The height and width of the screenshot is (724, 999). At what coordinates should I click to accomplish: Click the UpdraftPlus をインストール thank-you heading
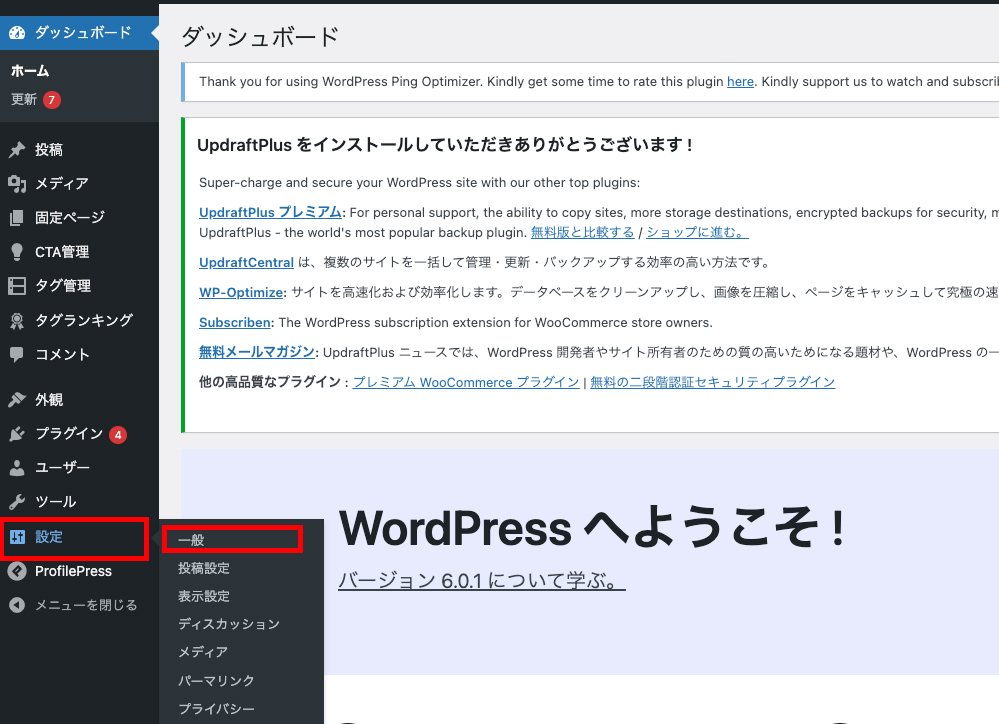tap(445, 145)
